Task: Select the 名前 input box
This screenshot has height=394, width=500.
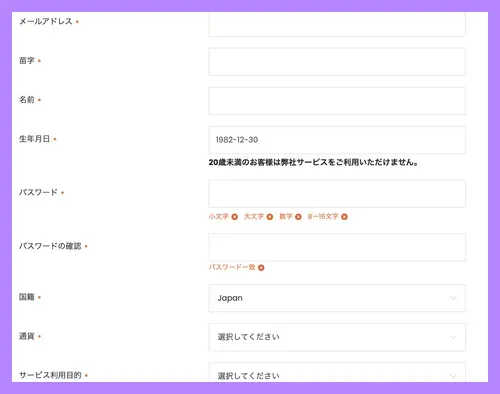Action: point(337,101)
